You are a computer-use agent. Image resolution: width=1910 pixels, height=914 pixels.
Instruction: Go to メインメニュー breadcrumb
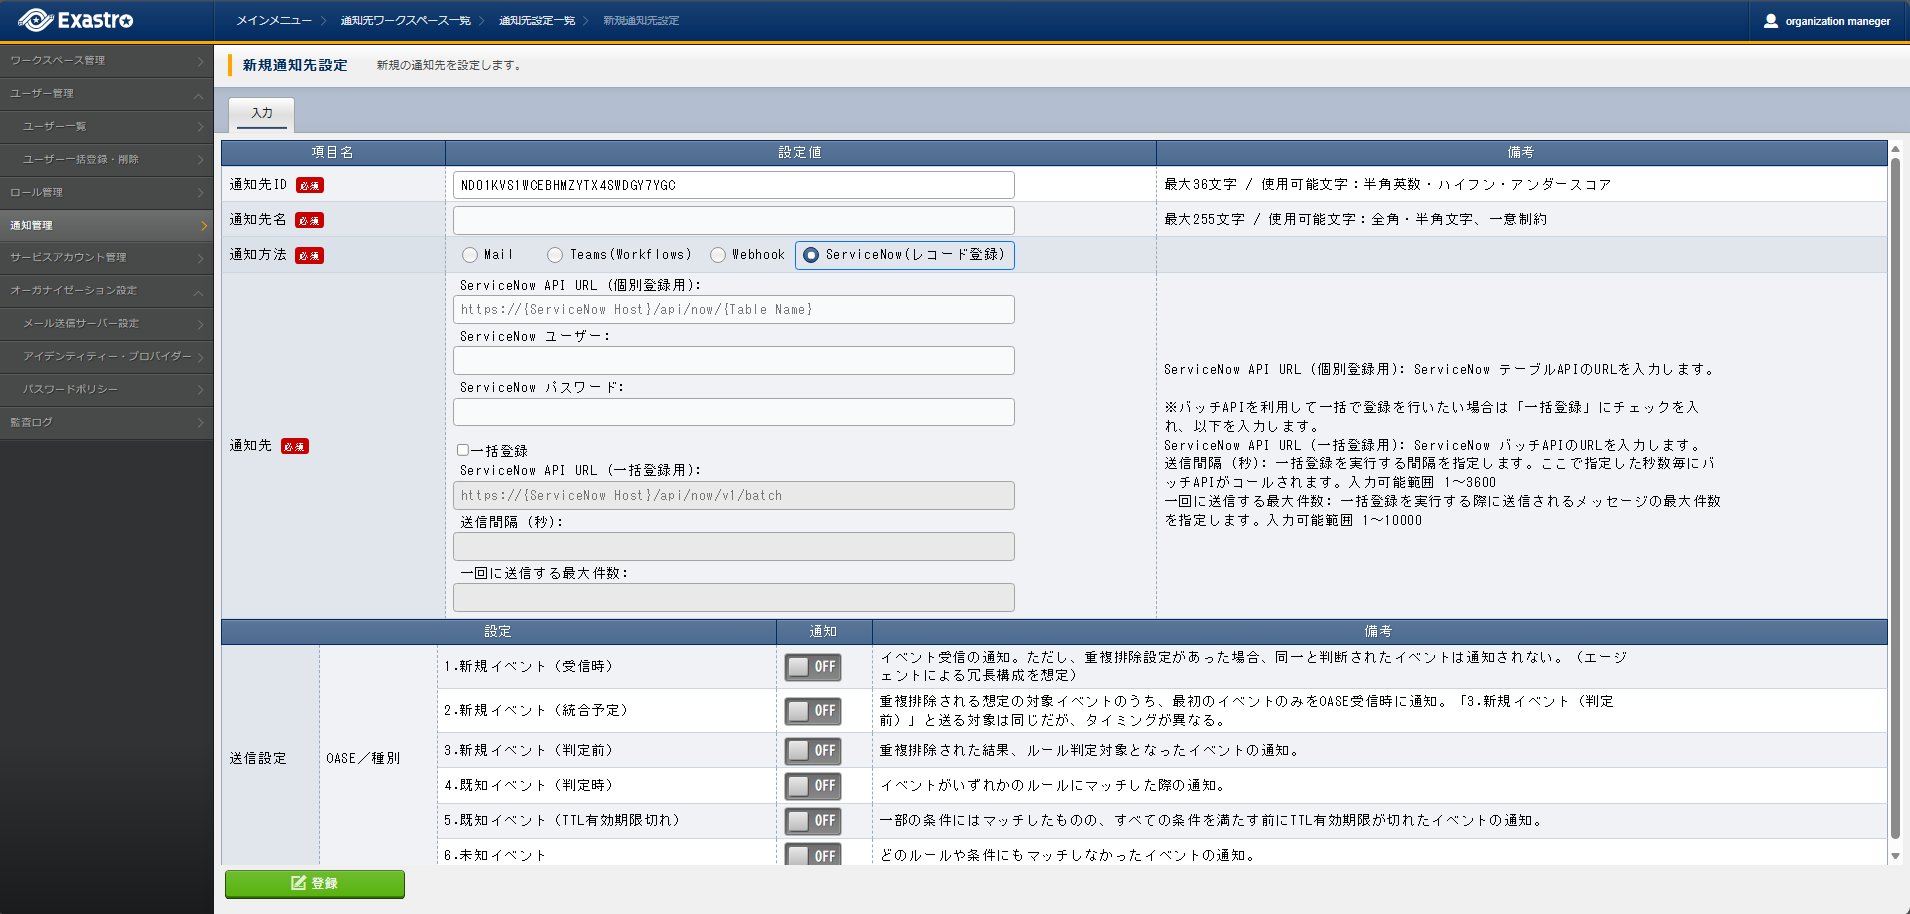[274, 21]
